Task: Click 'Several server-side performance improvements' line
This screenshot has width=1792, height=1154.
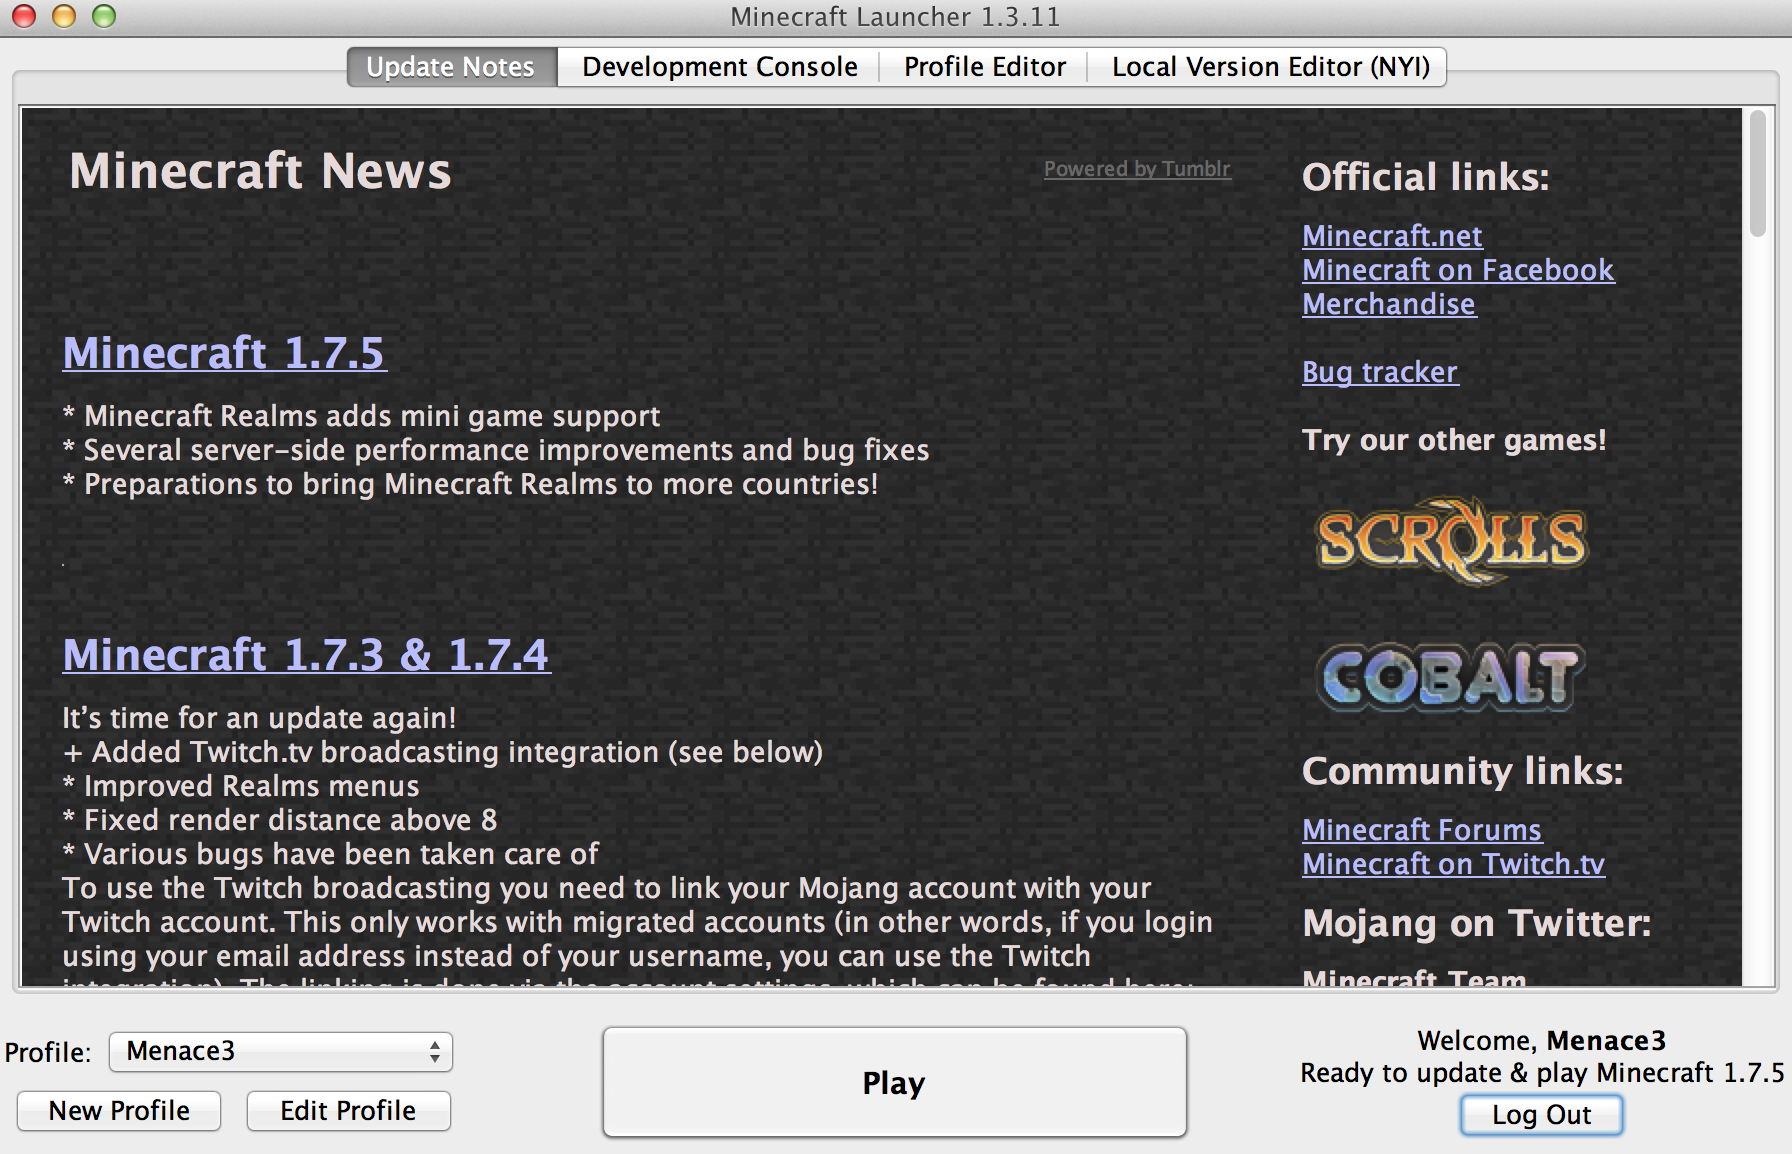Action: pyautogui.click(x=496, y=450)
